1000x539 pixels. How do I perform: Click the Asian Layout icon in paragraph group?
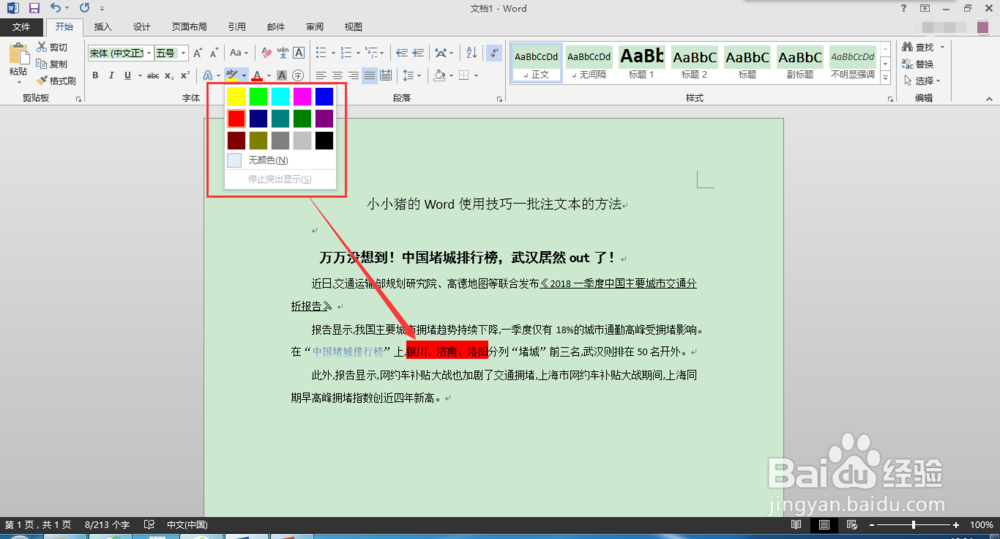[x=441, y=53]
